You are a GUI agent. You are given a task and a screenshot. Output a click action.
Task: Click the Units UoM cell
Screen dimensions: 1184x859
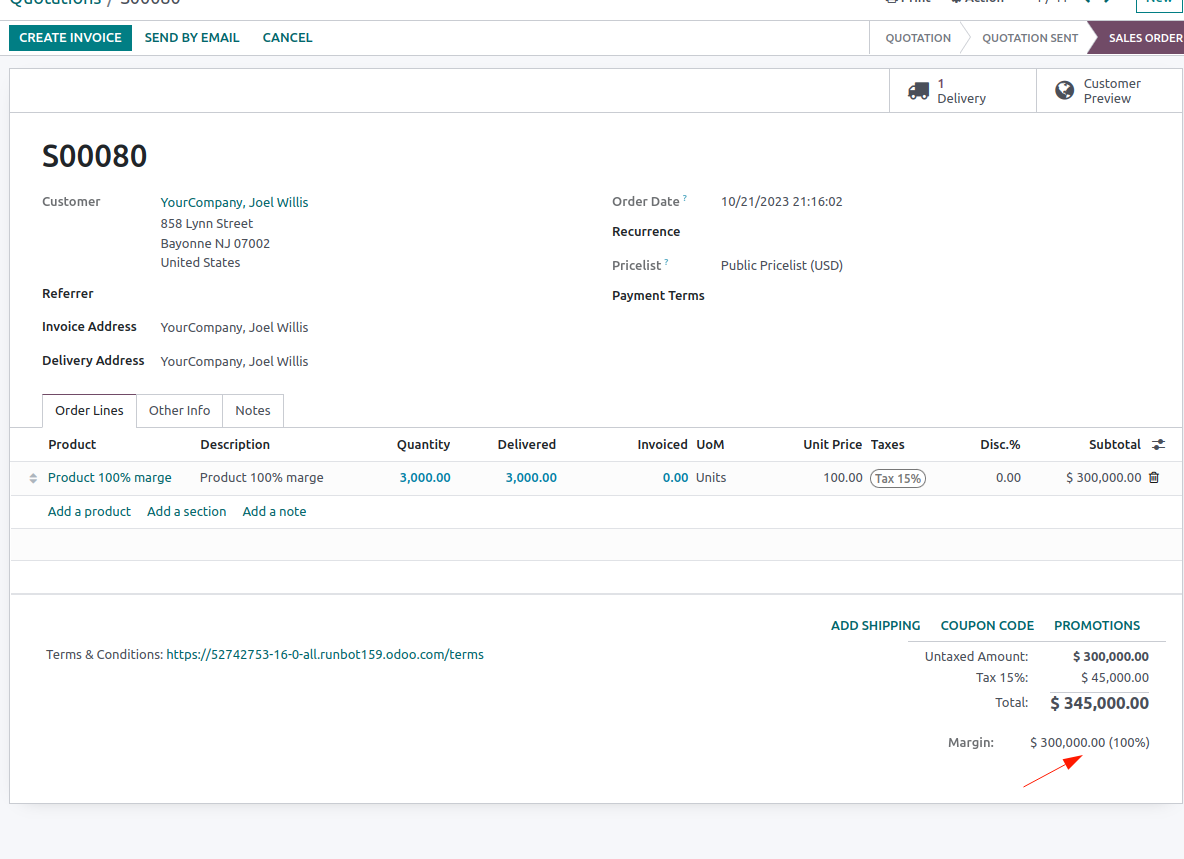711,478
